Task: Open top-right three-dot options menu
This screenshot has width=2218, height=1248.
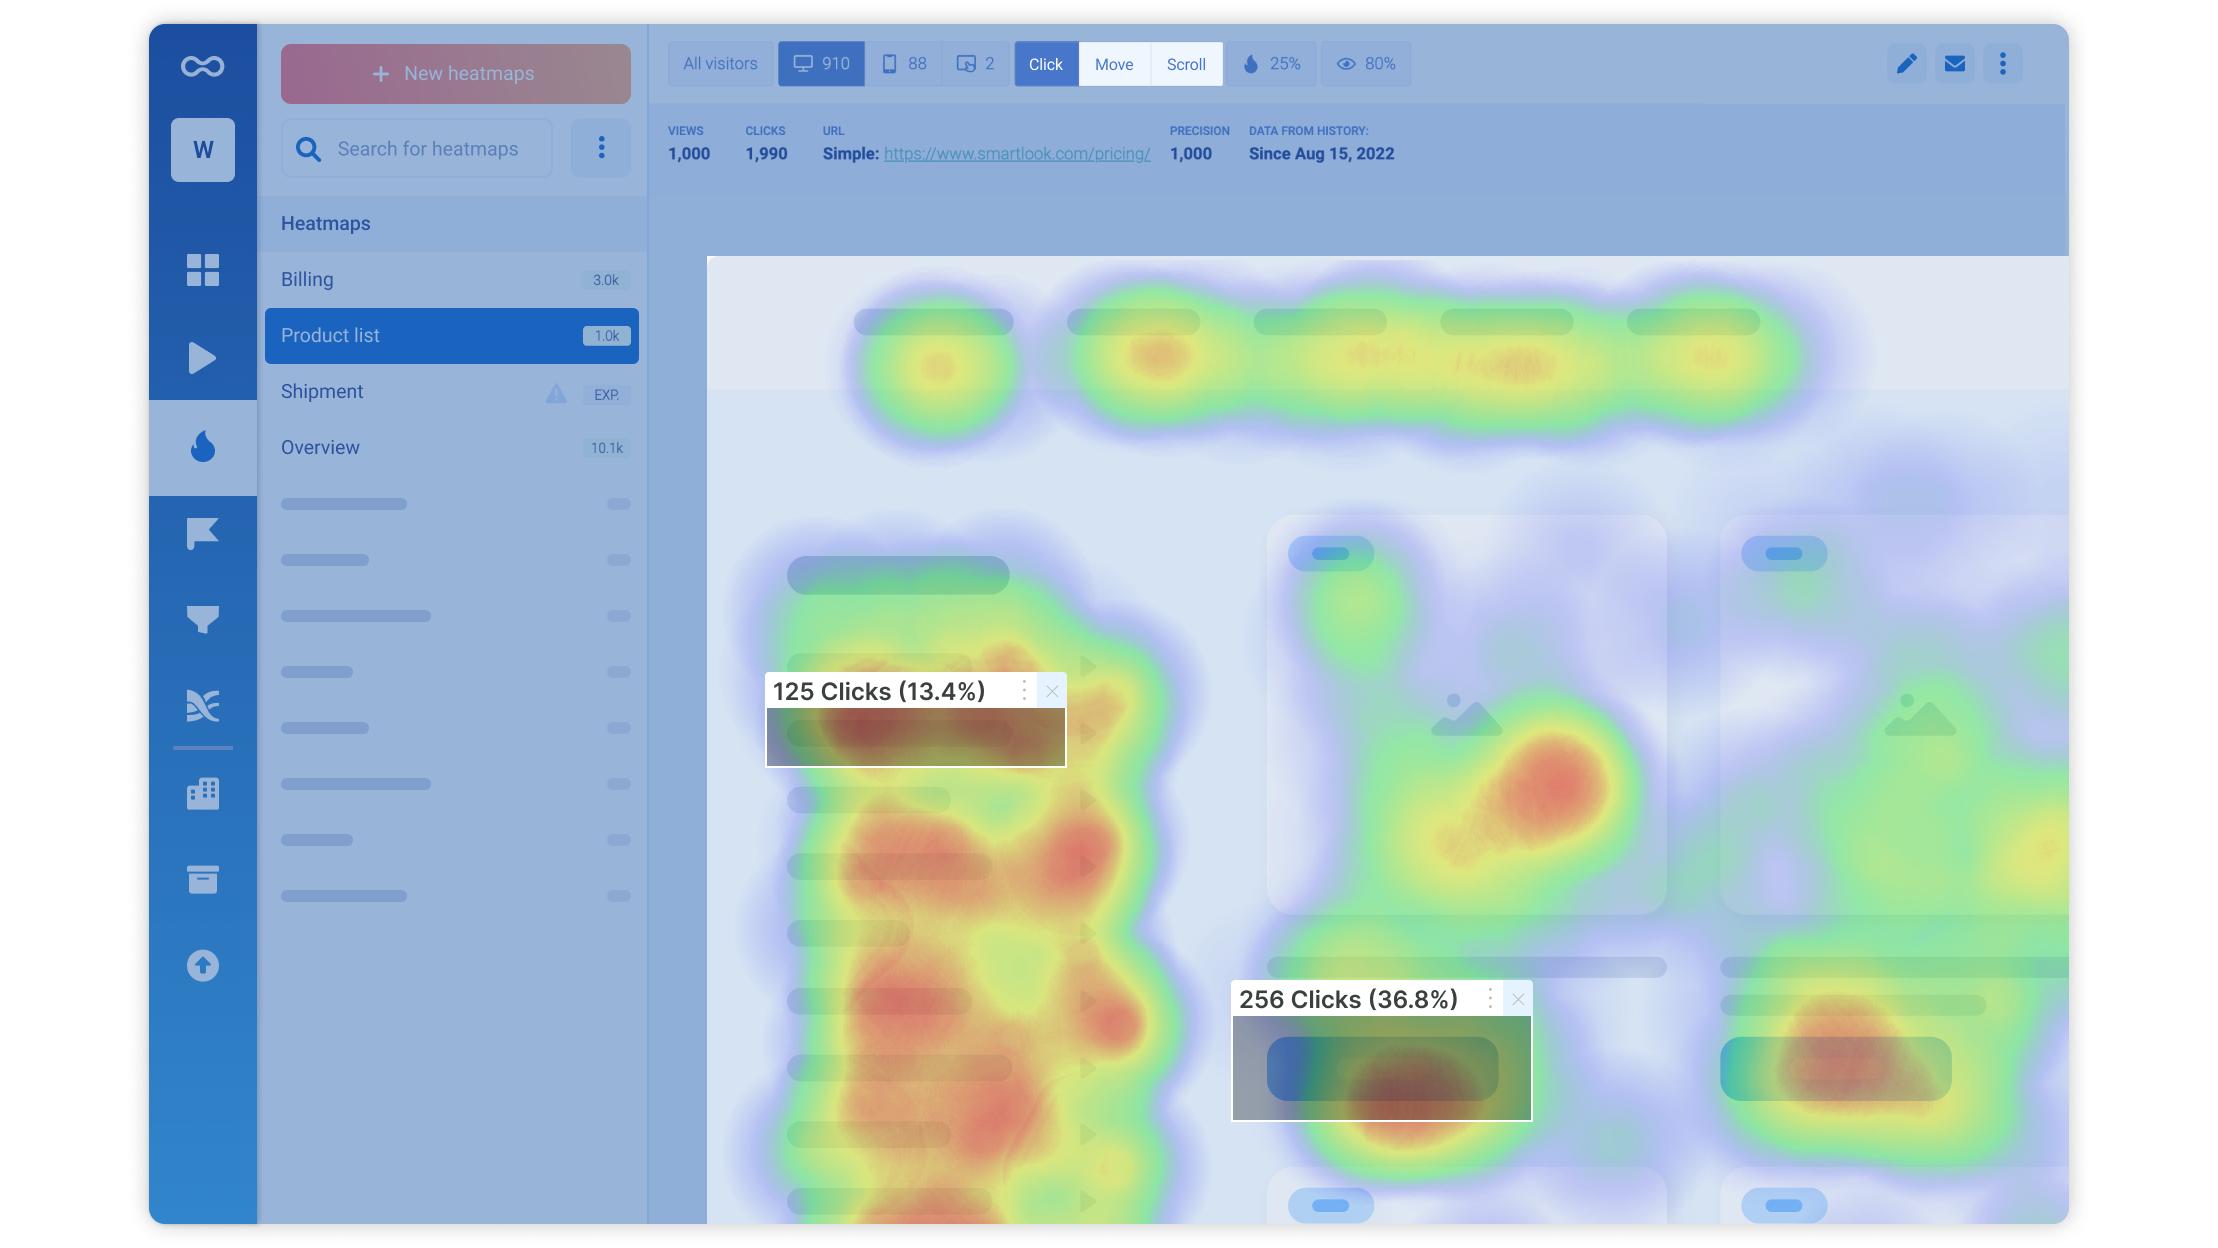Action: [x=2002, y=64]
